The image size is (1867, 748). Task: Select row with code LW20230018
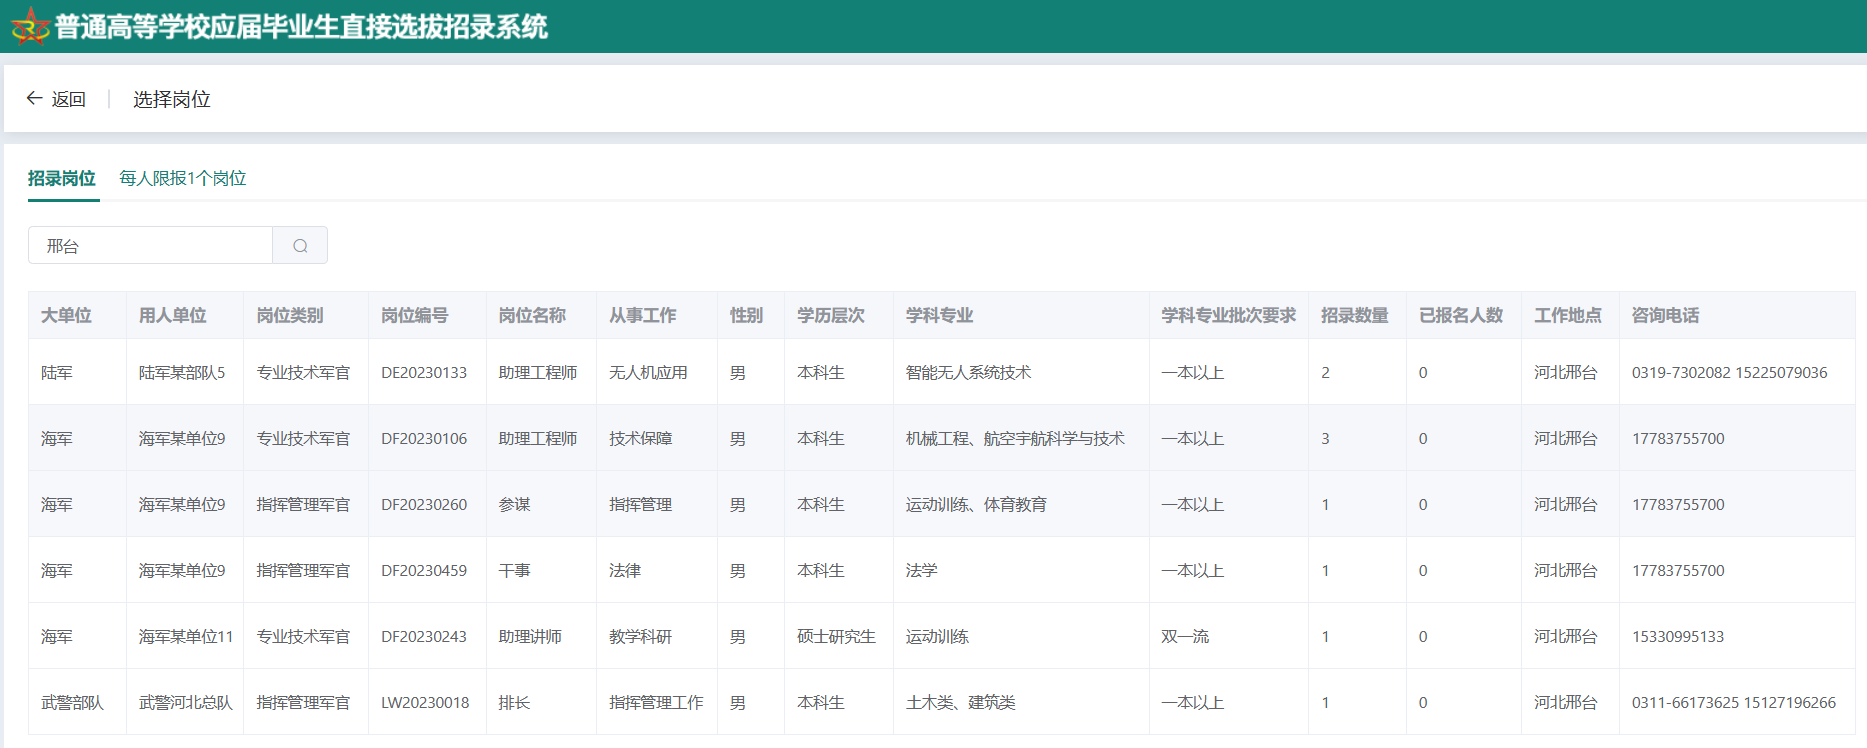[942, 702]
